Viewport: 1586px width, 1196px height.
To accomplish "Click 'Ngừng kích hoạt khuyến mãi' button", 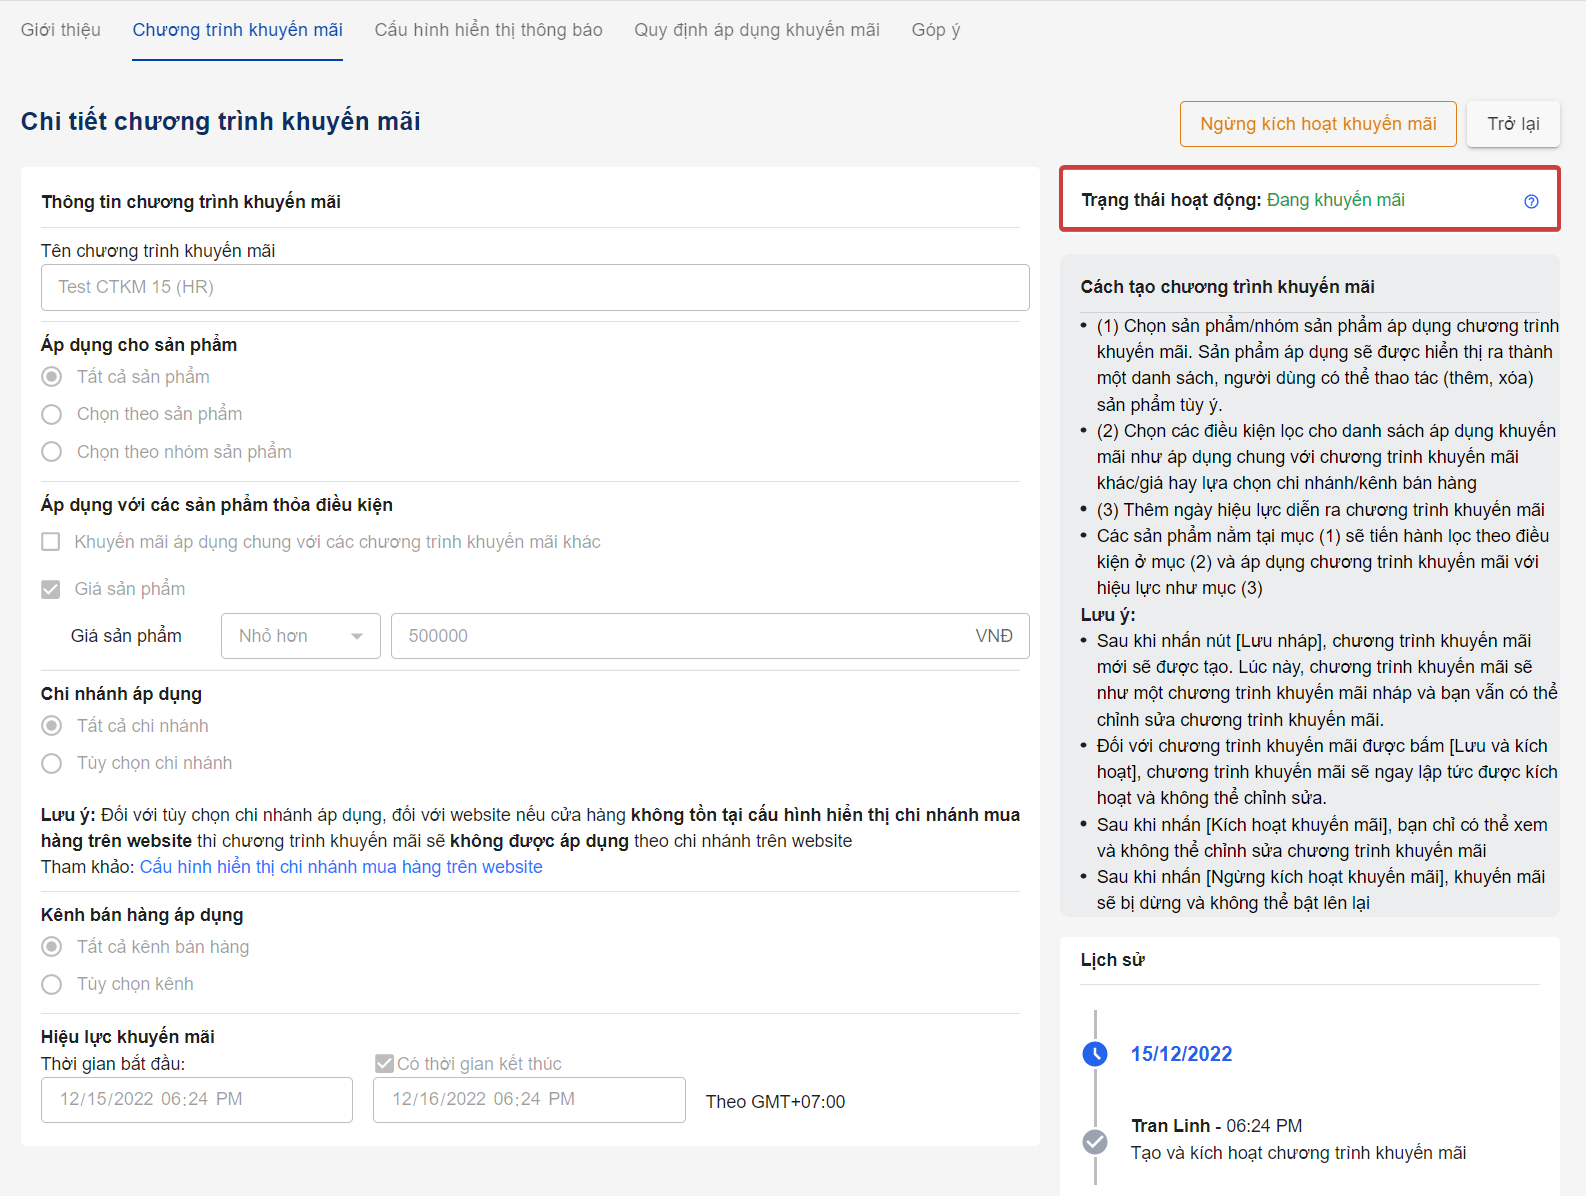I will (x=1317, y=124).
